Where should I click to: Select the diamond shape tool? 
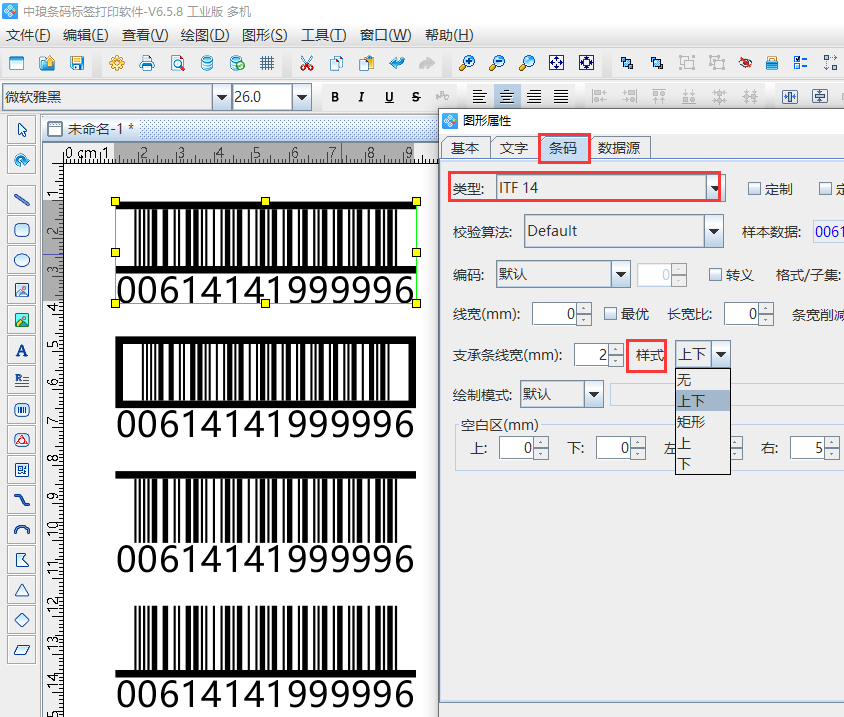(x=22, y=620)
